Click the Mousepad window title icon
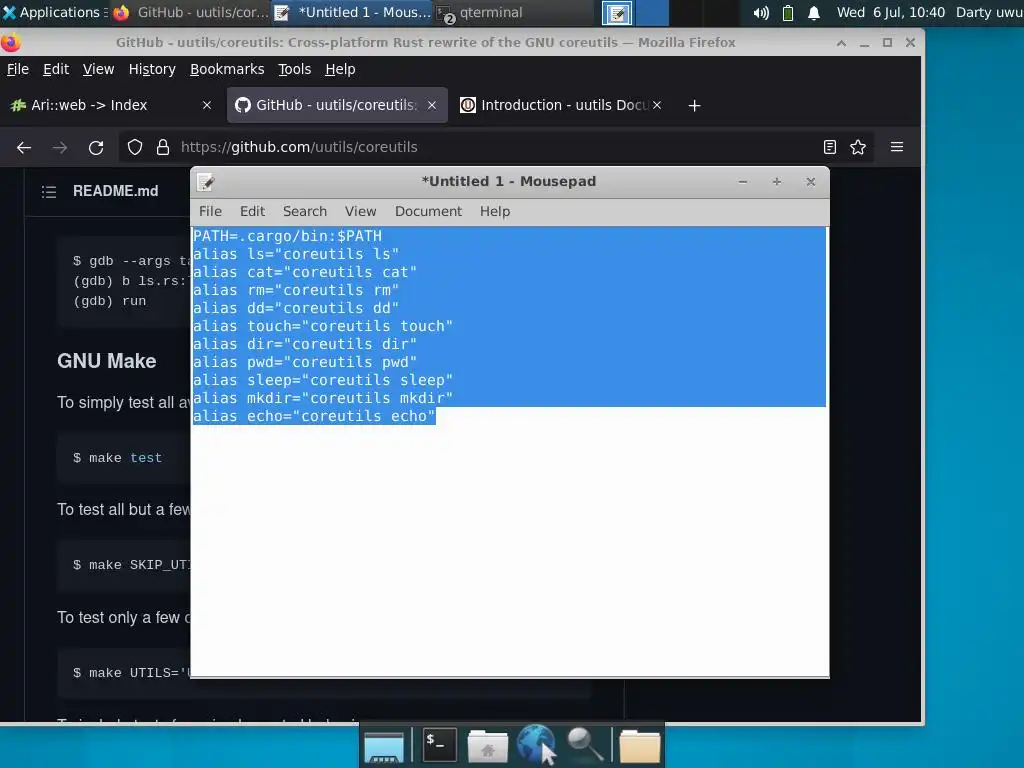 [x=206, y=182]
